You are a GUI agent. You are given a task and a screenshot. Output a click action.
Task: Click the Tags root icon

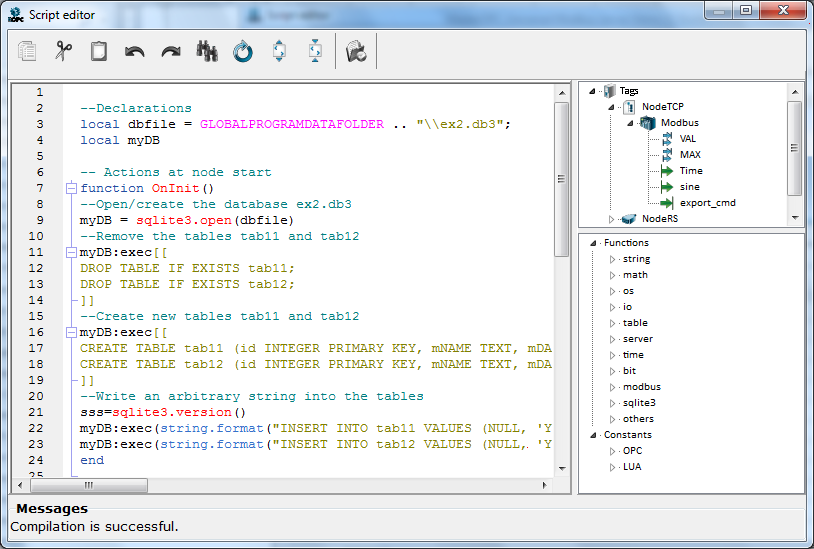point(610,91)
